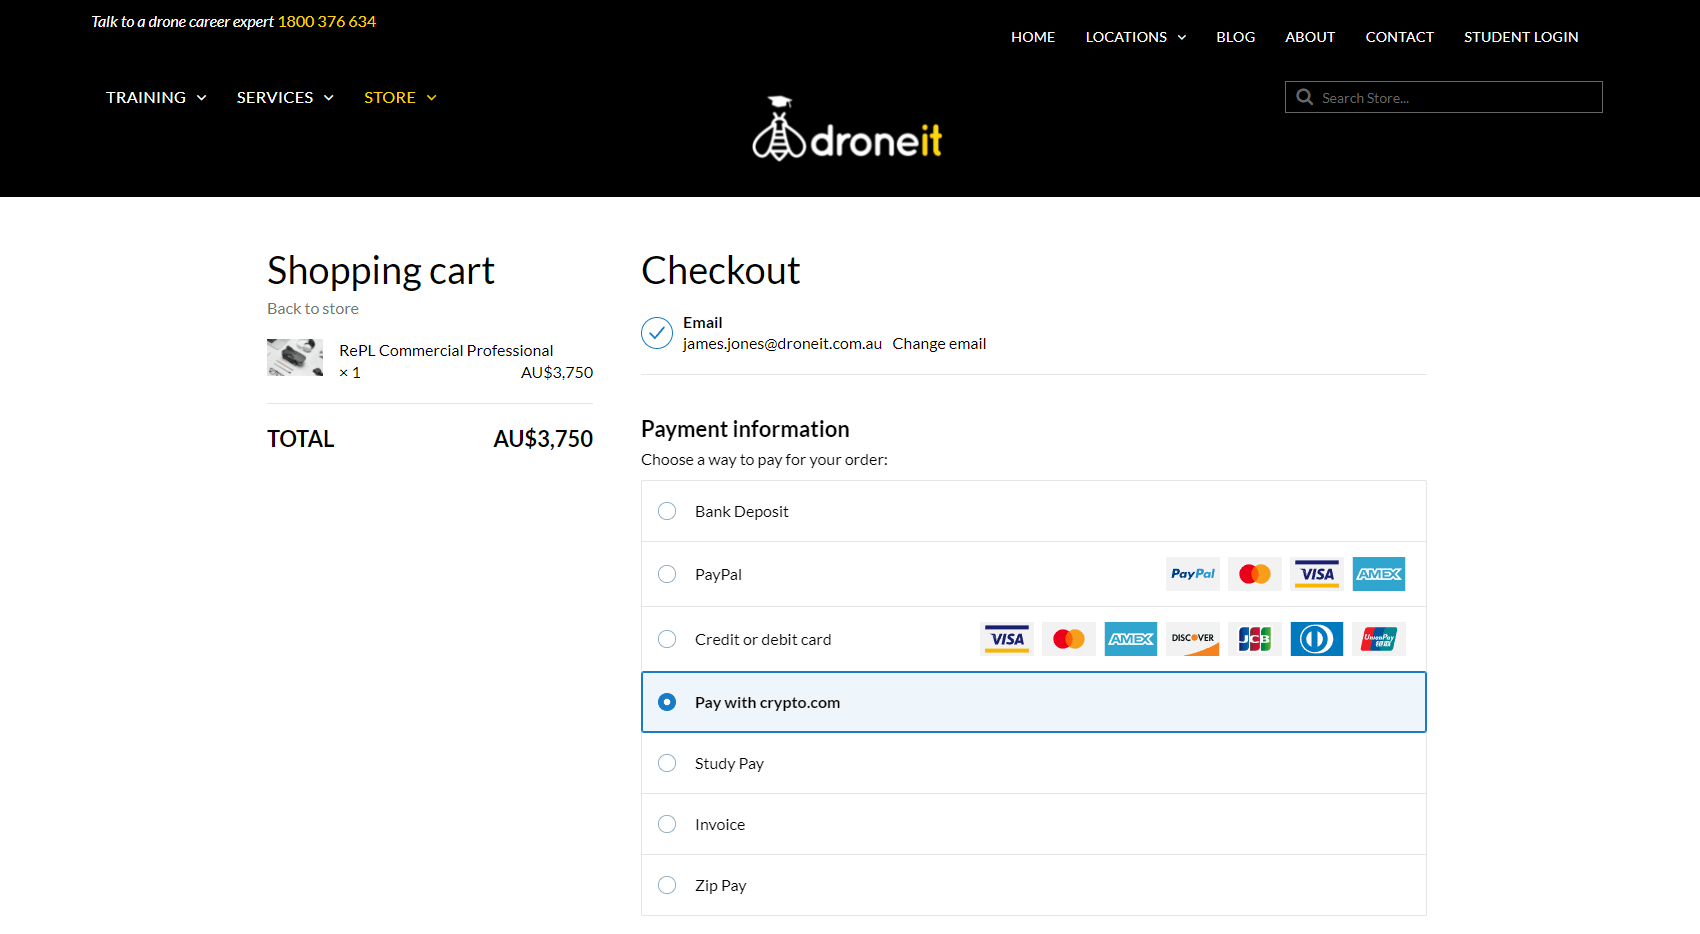Click the Checkout heading
Screen dimensions: 1700x934
click(x=720, y=270)
